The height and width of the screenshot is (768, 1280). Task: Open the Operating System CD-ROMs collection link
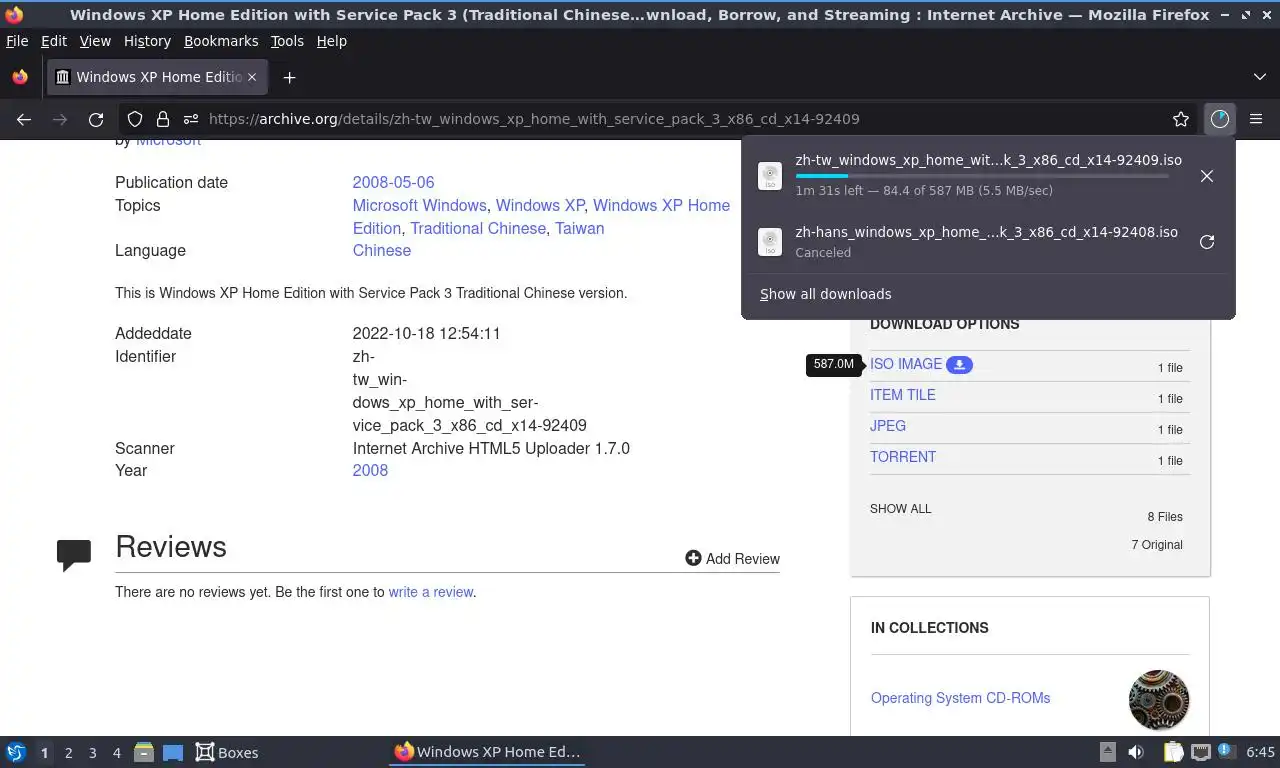pyautogui.click(x=960, y=698)
